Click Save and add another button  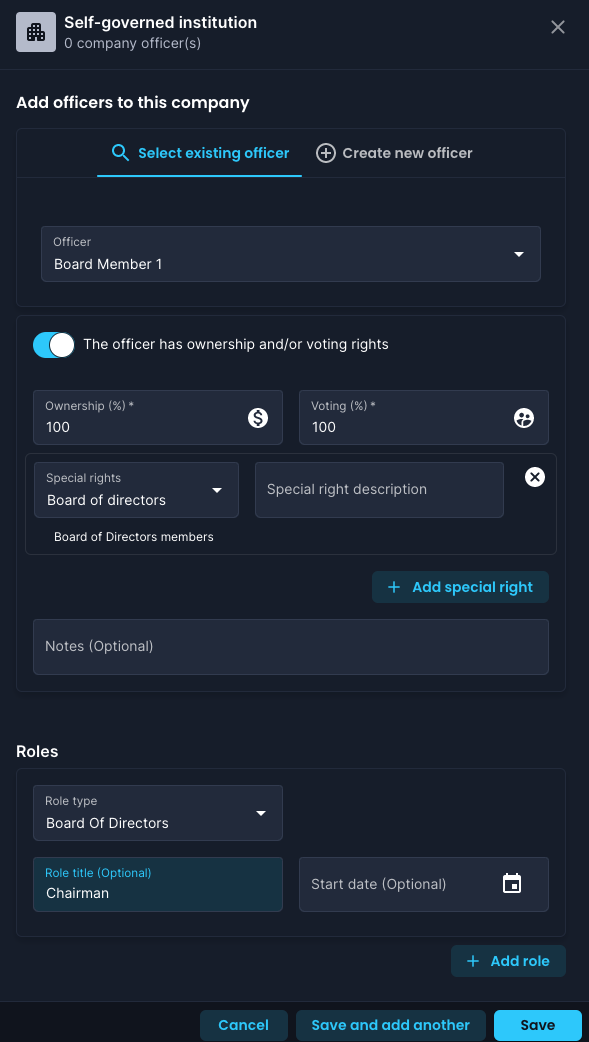391,1025
